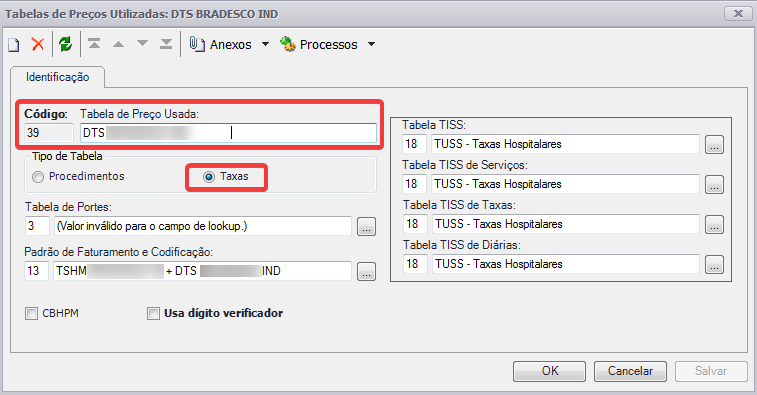Image resolution: width=757 pixels, height=395 pixels.
Task: Click the new record page icon
Action: coord(14,45)
